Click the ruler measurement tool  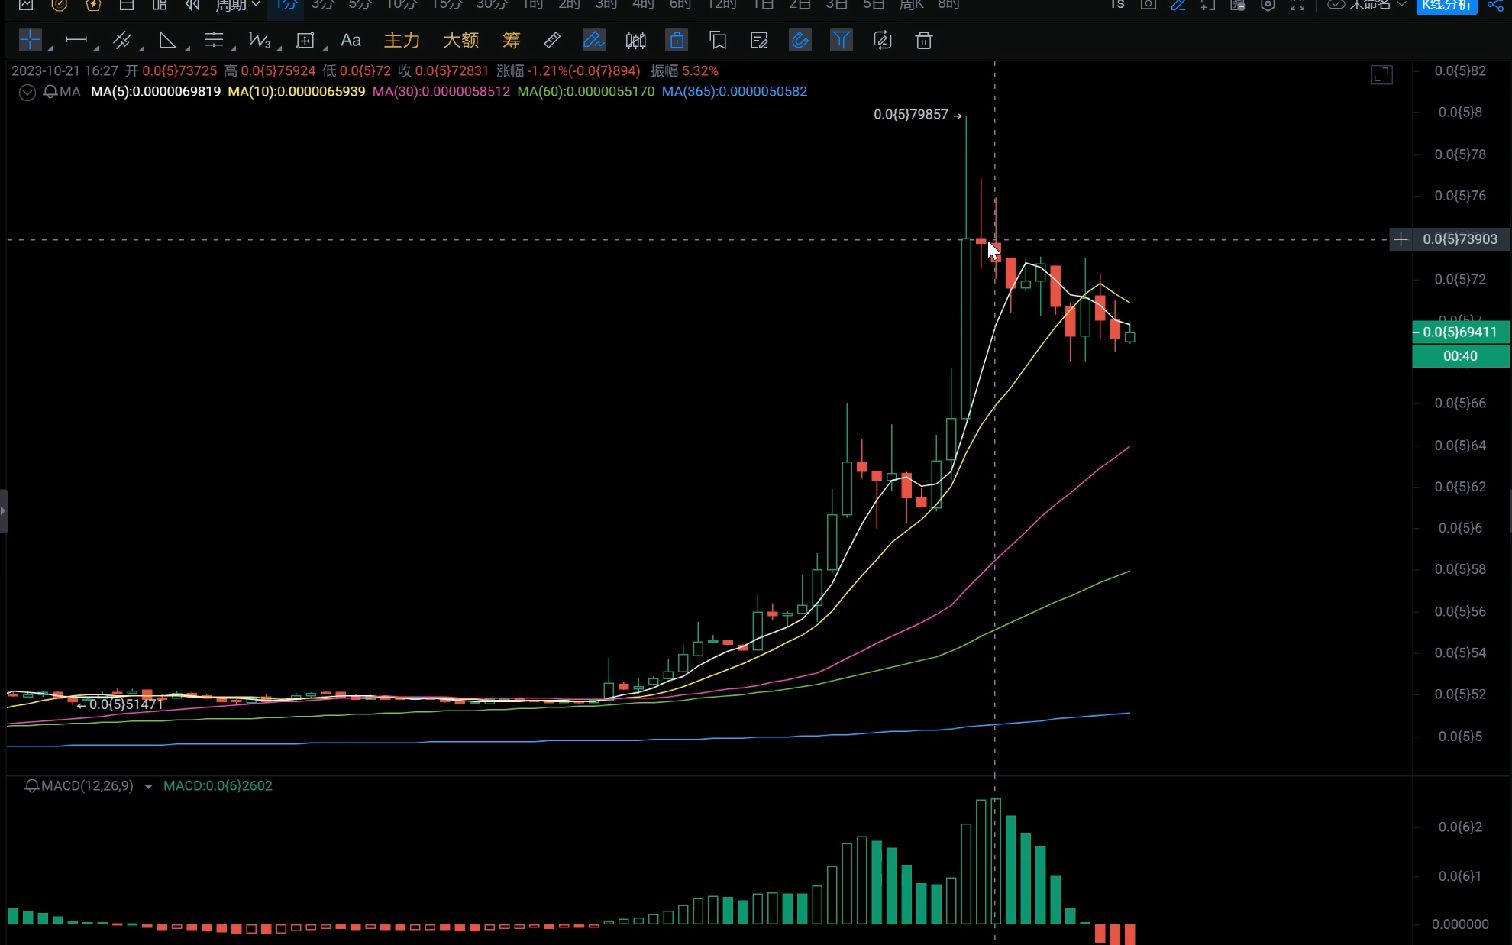(x=552, y=40)
